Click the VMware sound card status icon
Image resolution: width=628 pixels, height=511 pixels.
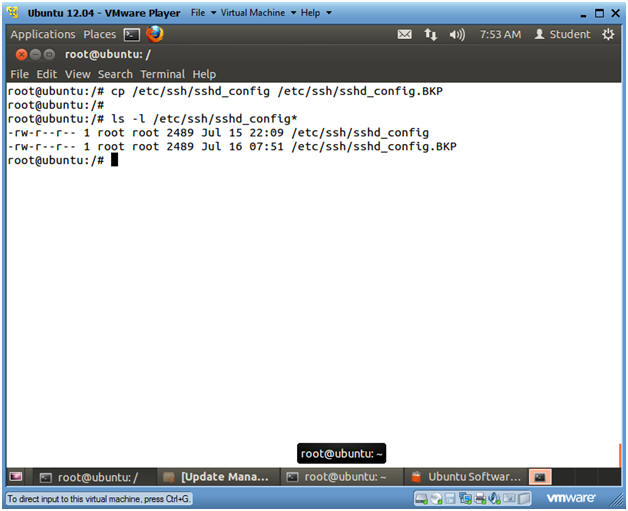tap(495, 499)
